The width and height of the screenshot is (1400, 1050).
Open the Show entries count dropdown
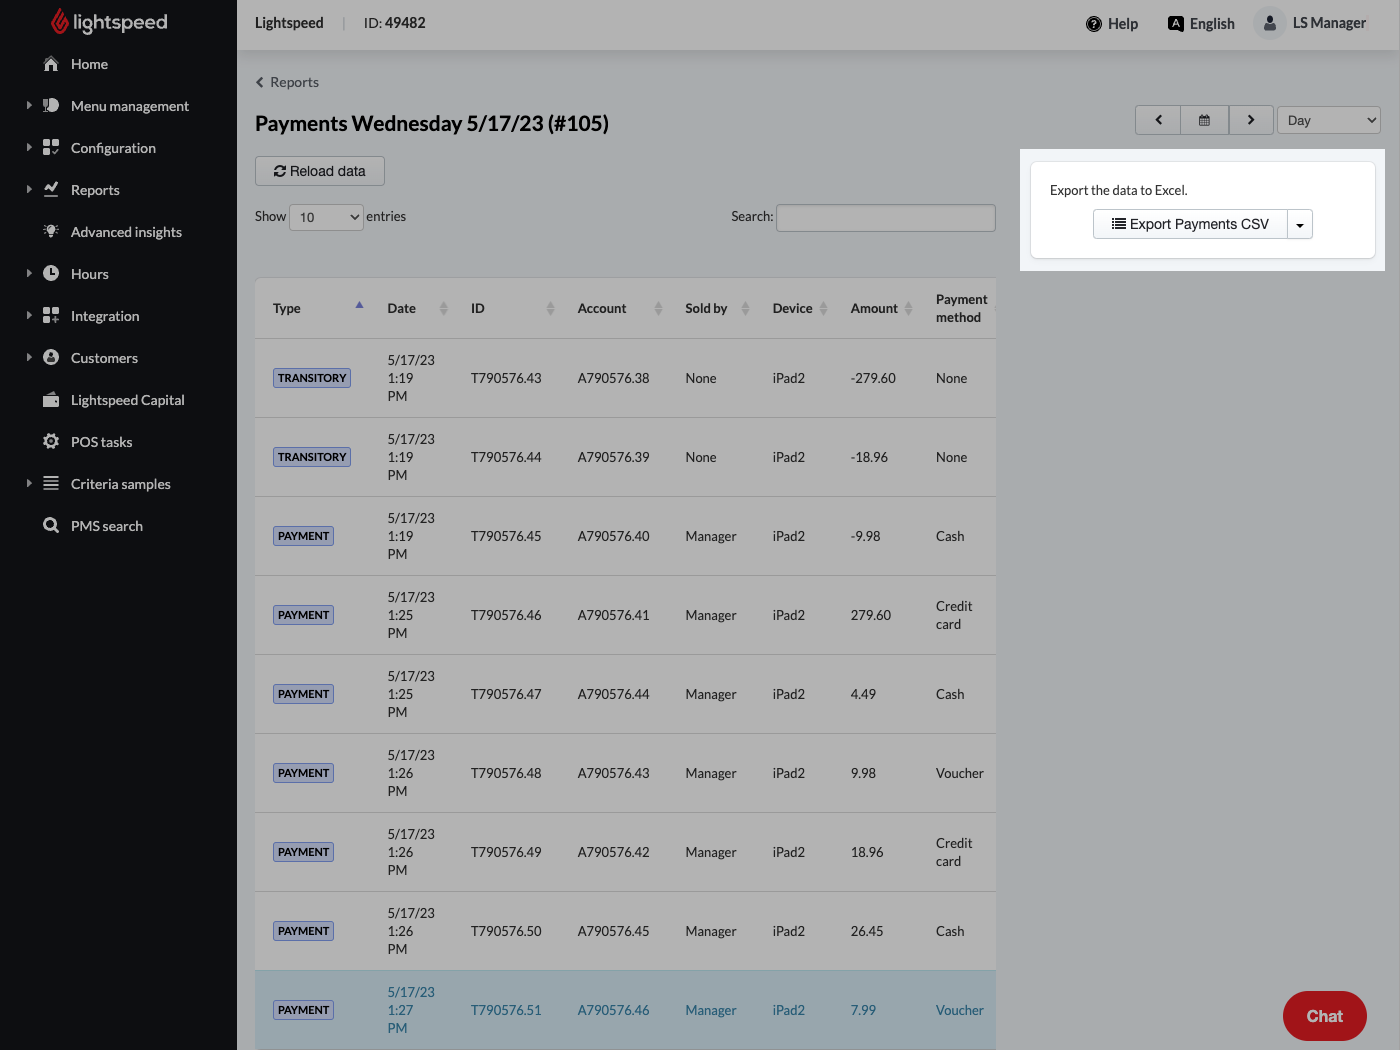[326, 217]
